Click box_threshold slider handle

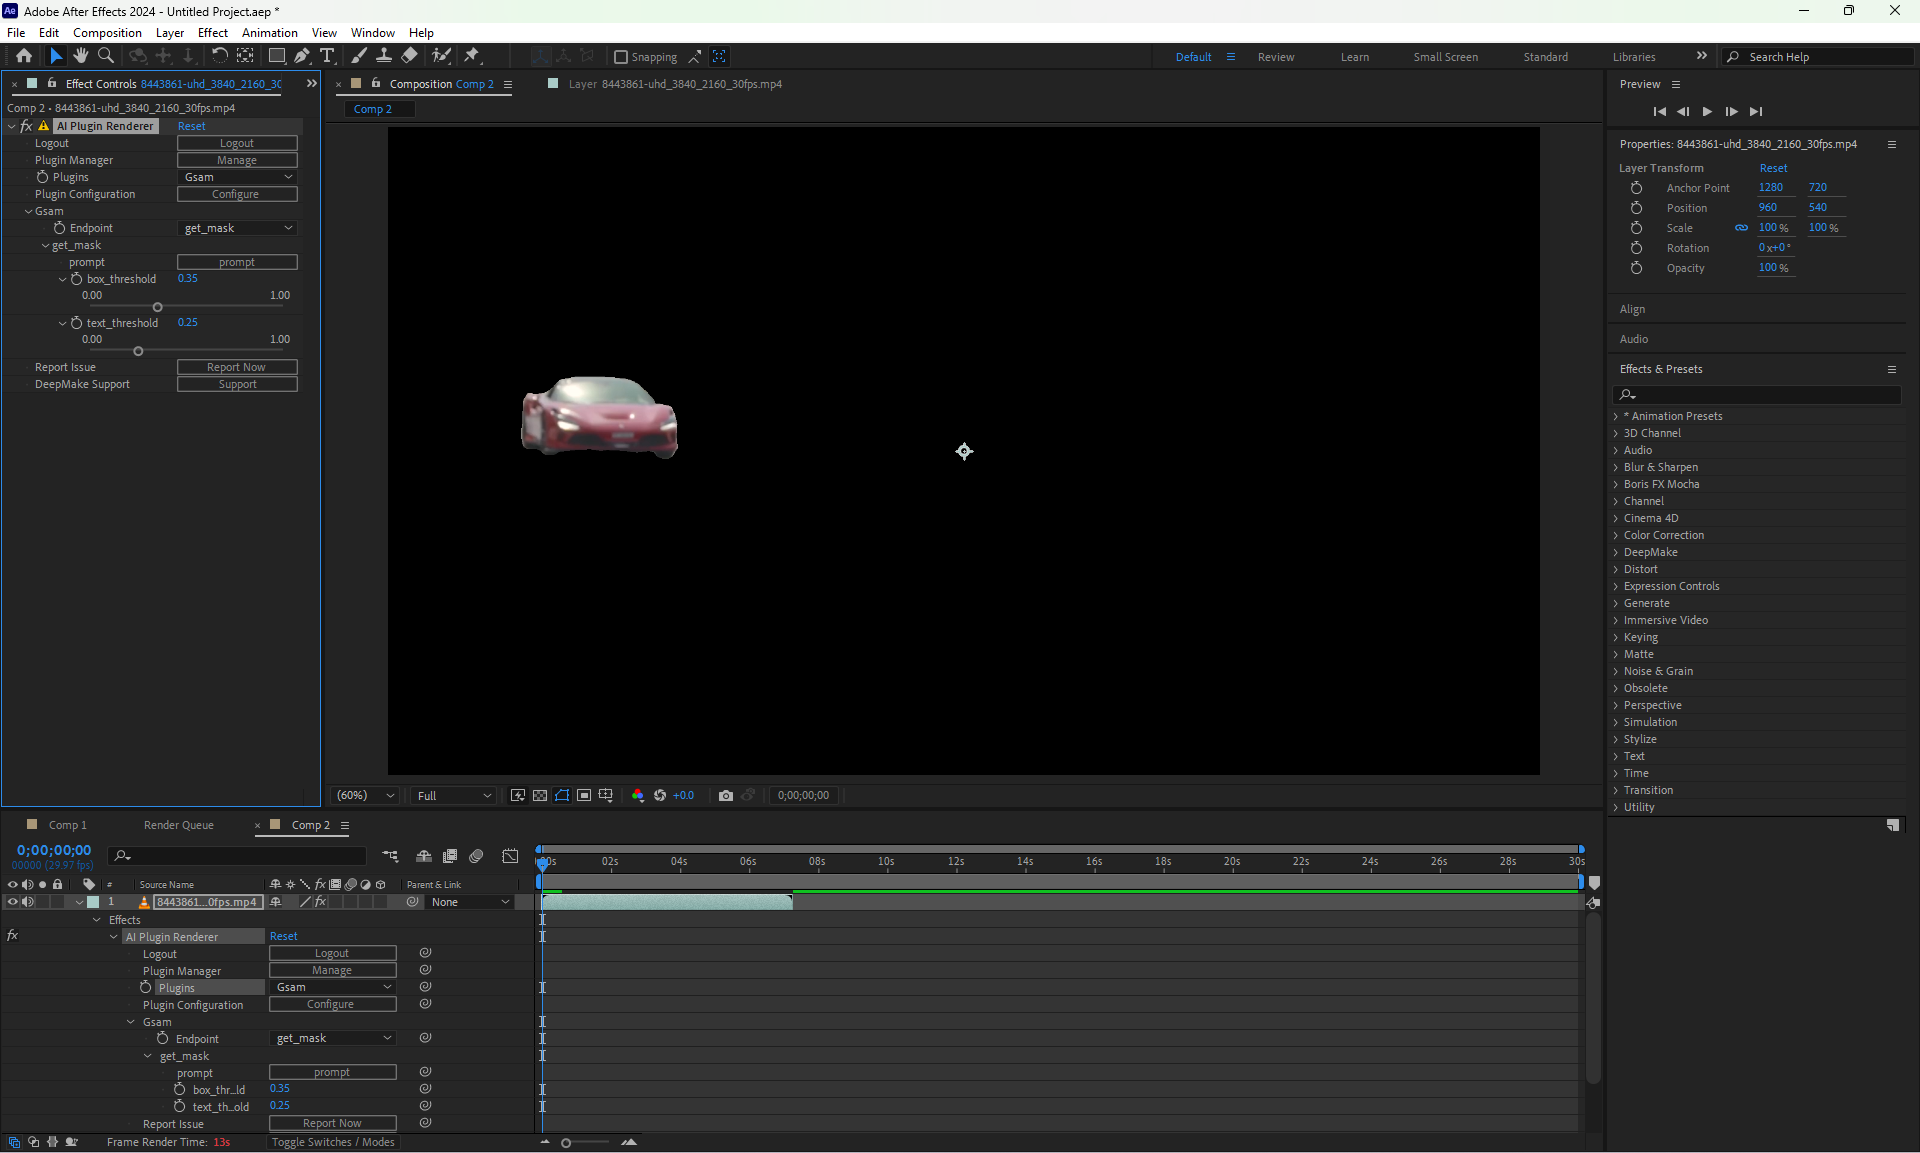point(157,307)
